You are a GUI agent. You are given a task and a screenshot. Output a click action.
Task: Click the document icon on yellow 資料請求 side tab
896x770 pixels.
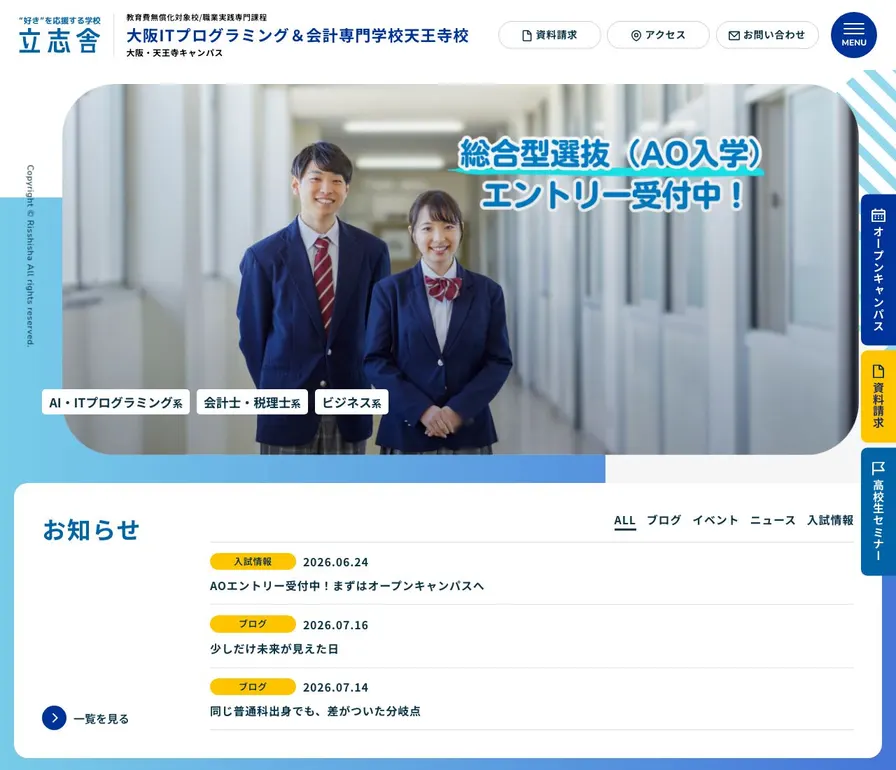(x=878, y=371)
